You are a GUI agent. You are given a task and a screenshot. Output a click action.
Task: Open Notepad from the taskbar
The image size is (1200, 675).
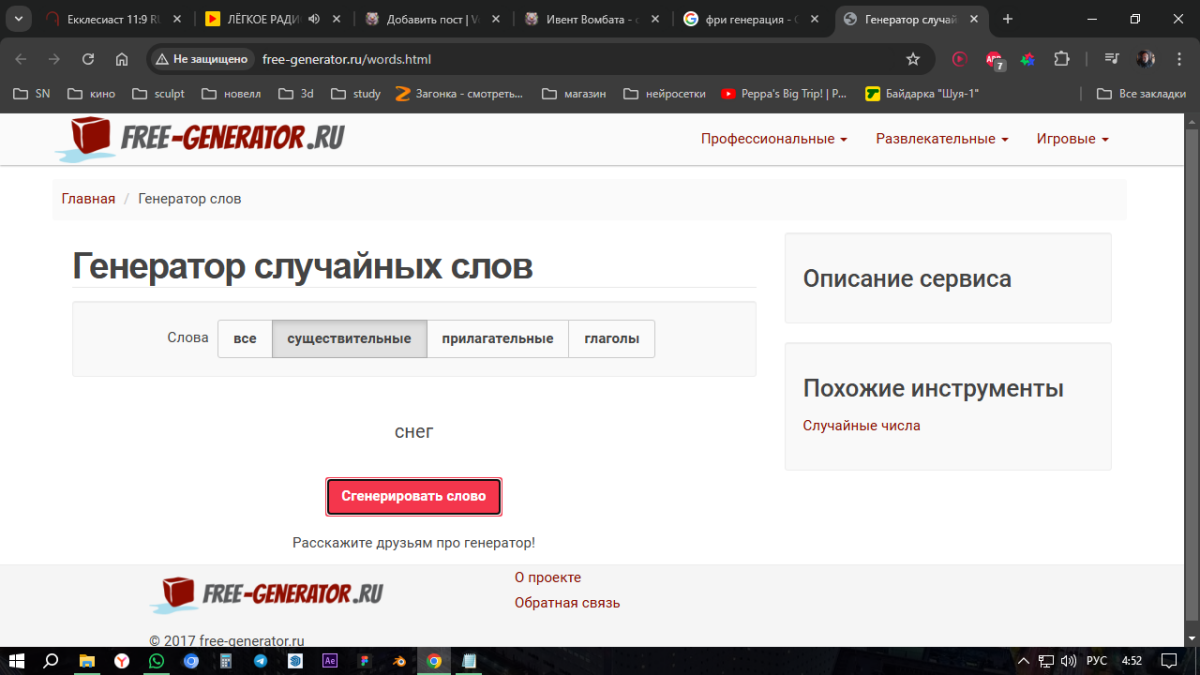coord(468,661)
